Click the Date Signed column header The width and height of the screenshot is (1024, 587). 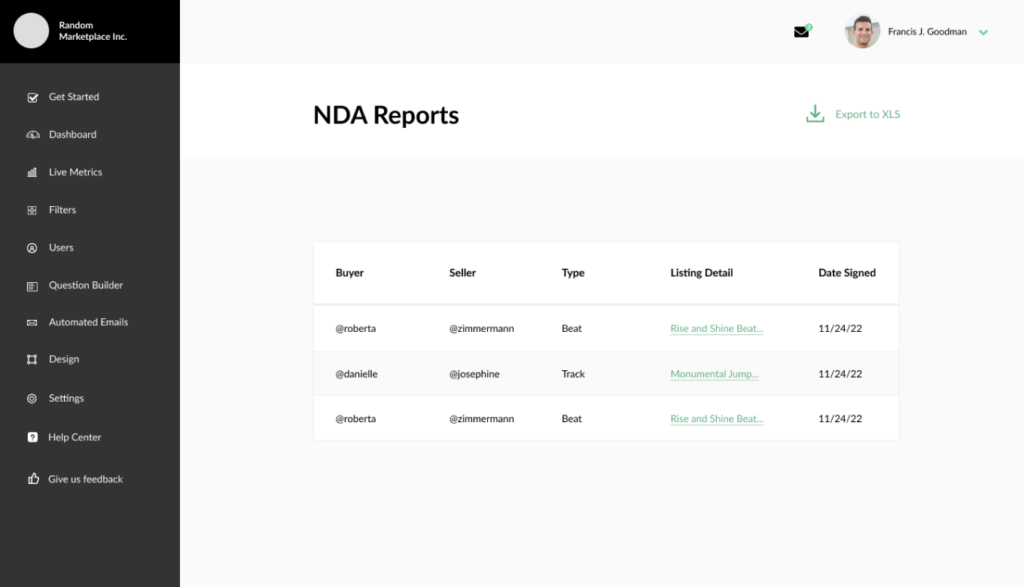coord(847,272)
